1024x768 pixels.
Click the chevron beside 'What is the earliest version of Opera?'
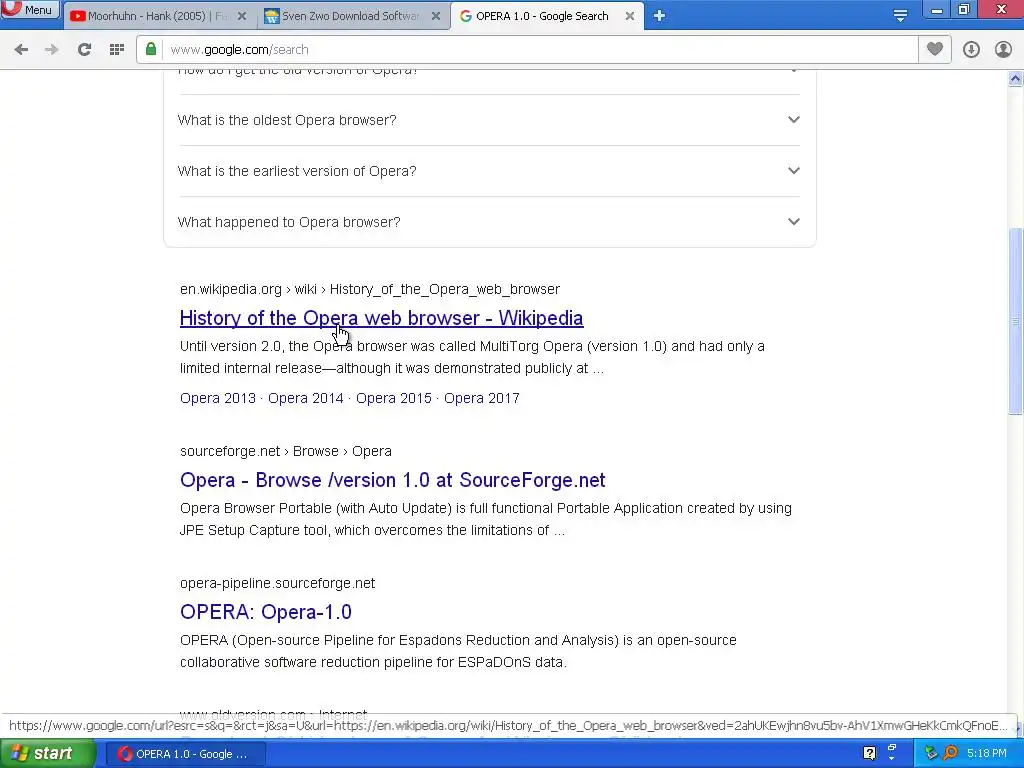pyautogui.click(x=793, y=170)
